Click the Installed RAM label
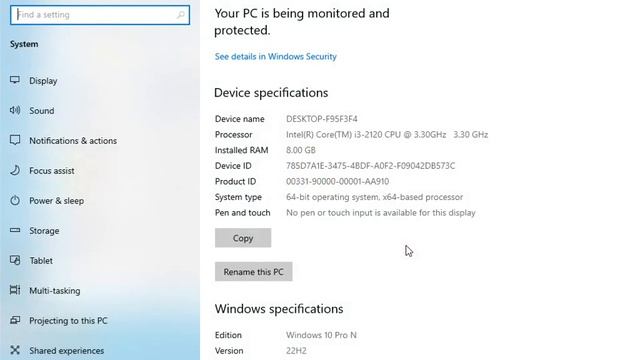The image size is (640, 360). pos(241,150)
